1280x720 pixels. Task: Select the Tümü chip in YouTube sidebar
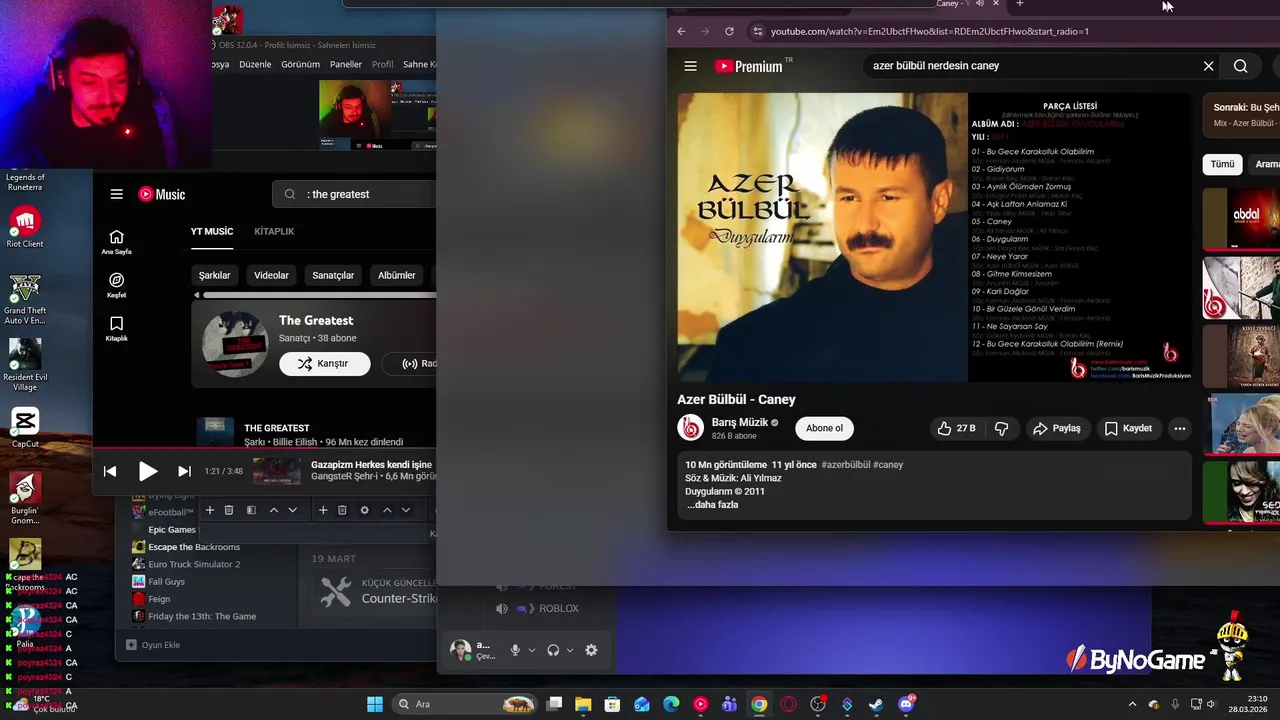point(1222,164)
